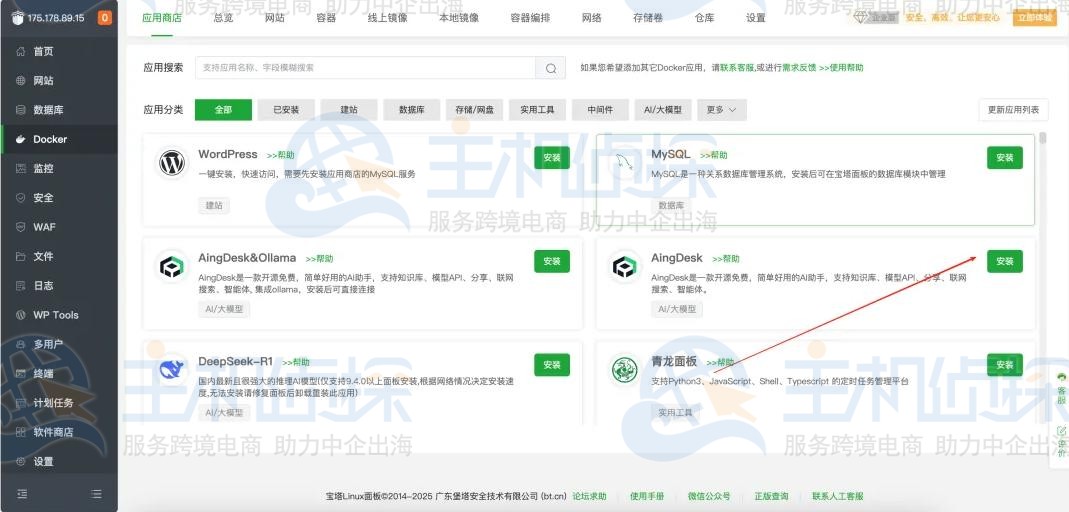Click the database icon beside sidebar 数据库
The height and width of the screenshot is (512, 1069).
(20, 110)
